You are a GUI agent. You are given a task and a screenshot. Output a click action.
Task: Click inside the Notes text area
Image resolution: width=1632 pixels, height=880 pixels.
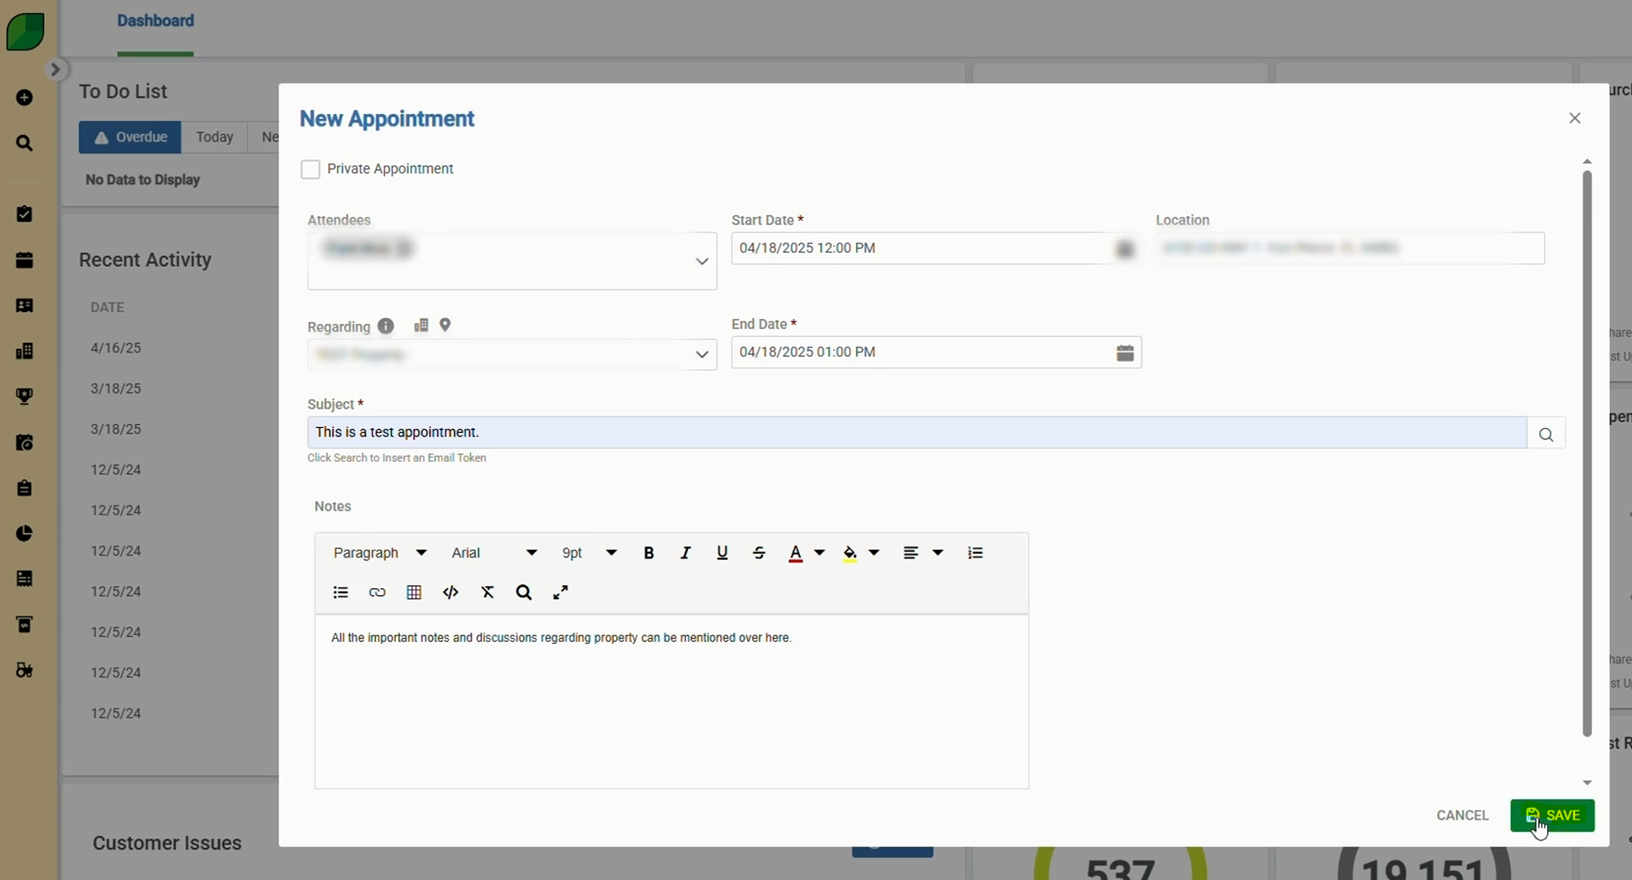click(671, 702)
